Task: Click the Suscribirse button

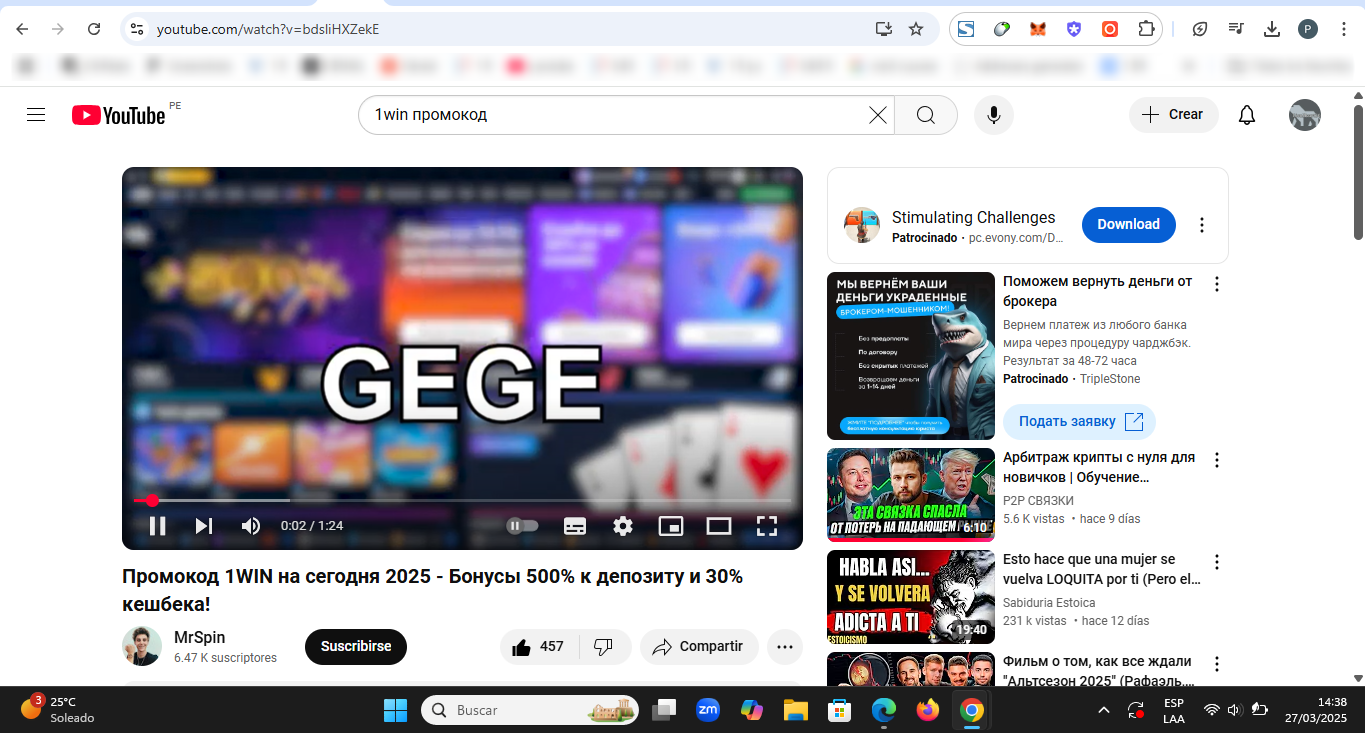Action: (356, 647)
